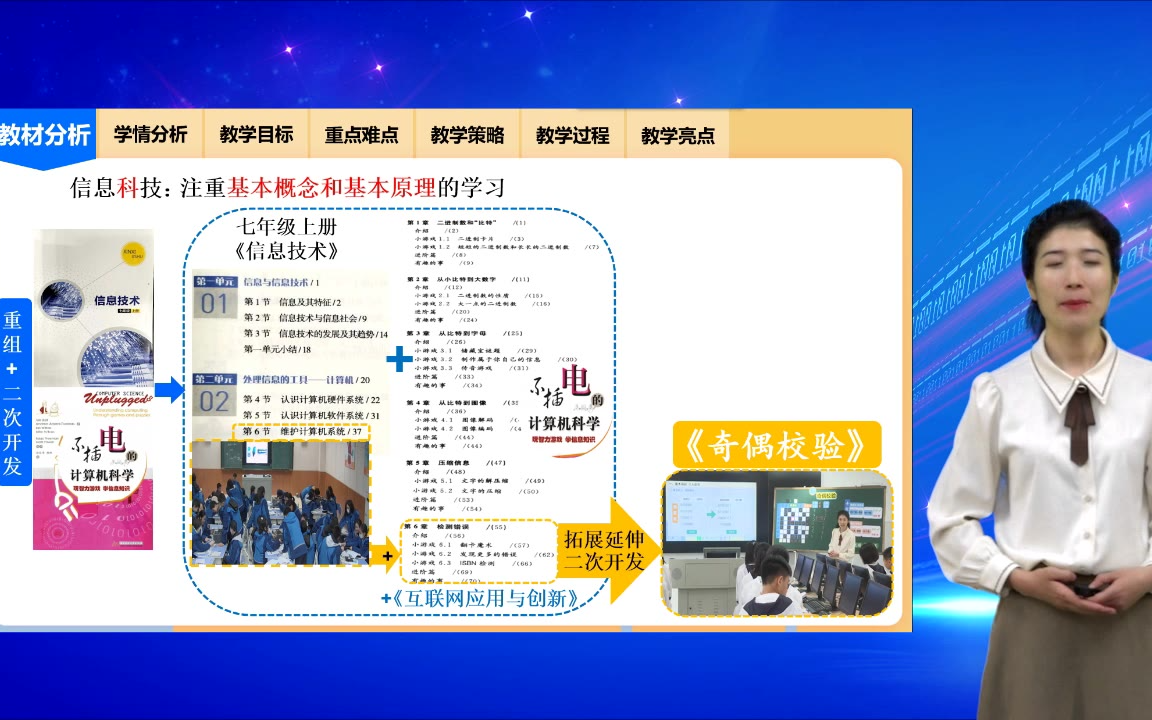Switch to the 教学亮点 tab
The width and height of the screenshot is (1152, 720).
678,135
